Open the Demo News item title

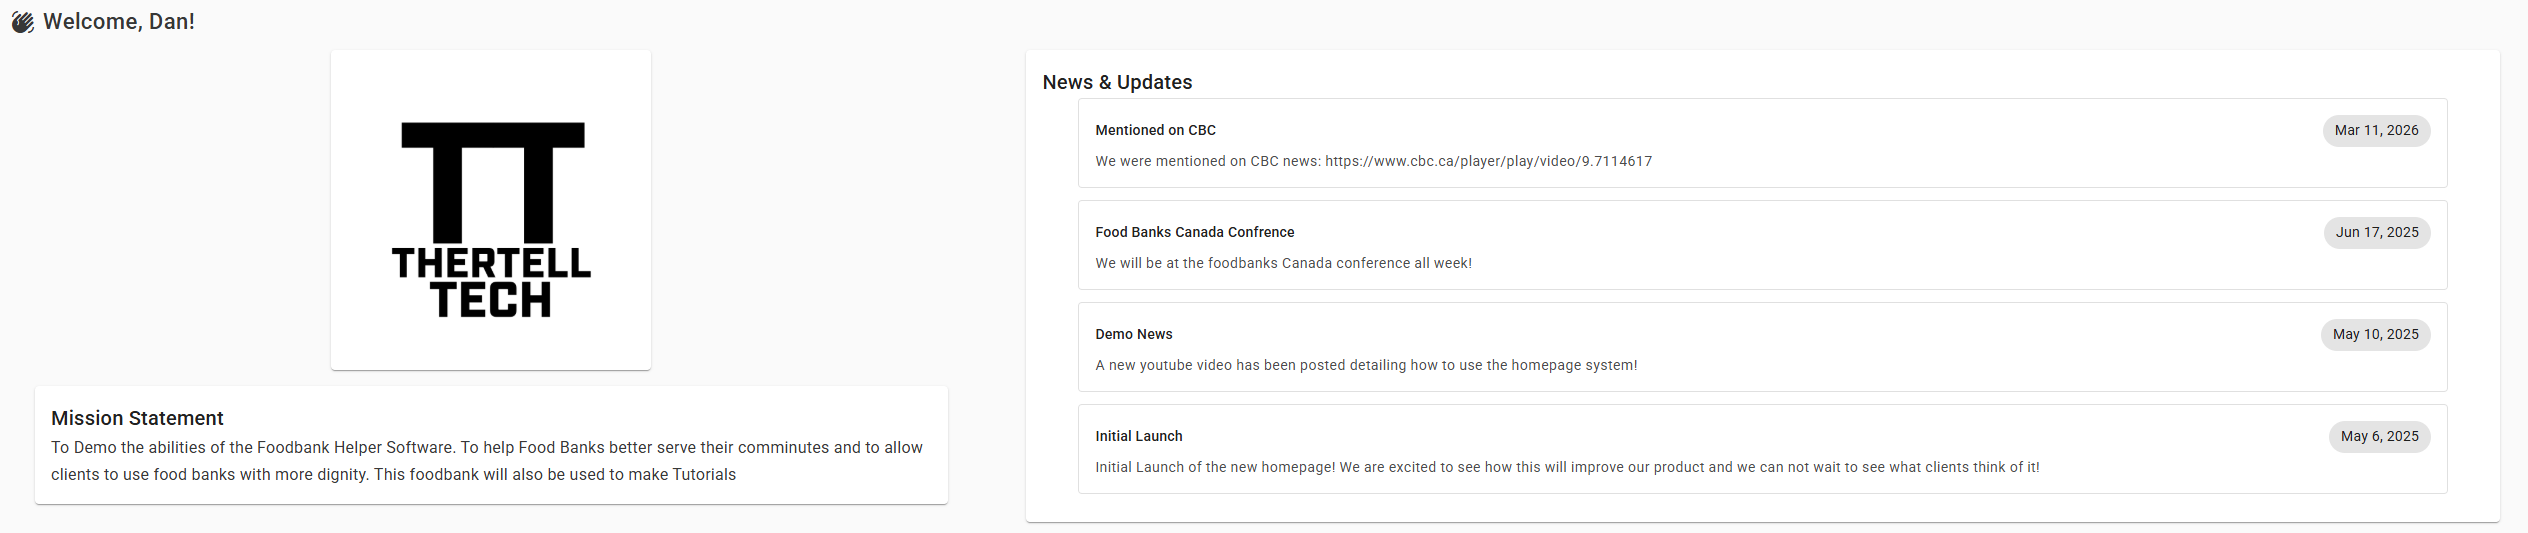tap(1133, 334)
